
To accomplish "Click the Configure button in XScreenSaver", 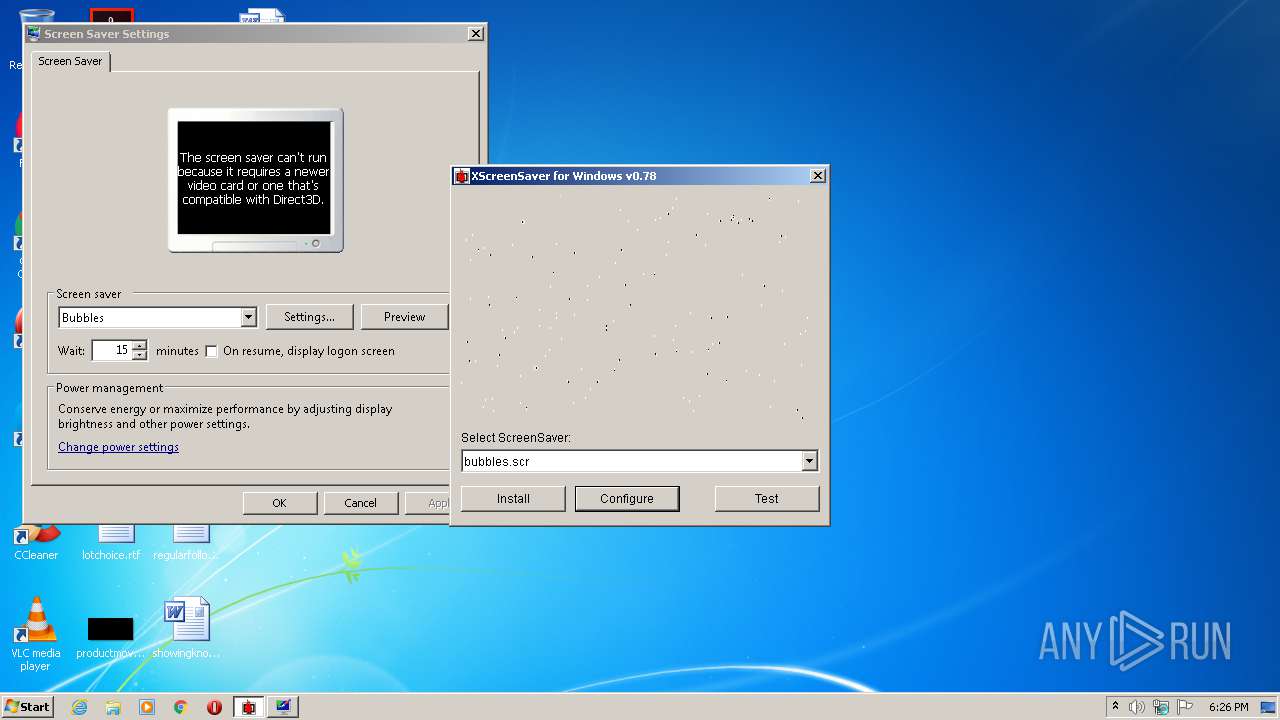I will click(627, 498).
